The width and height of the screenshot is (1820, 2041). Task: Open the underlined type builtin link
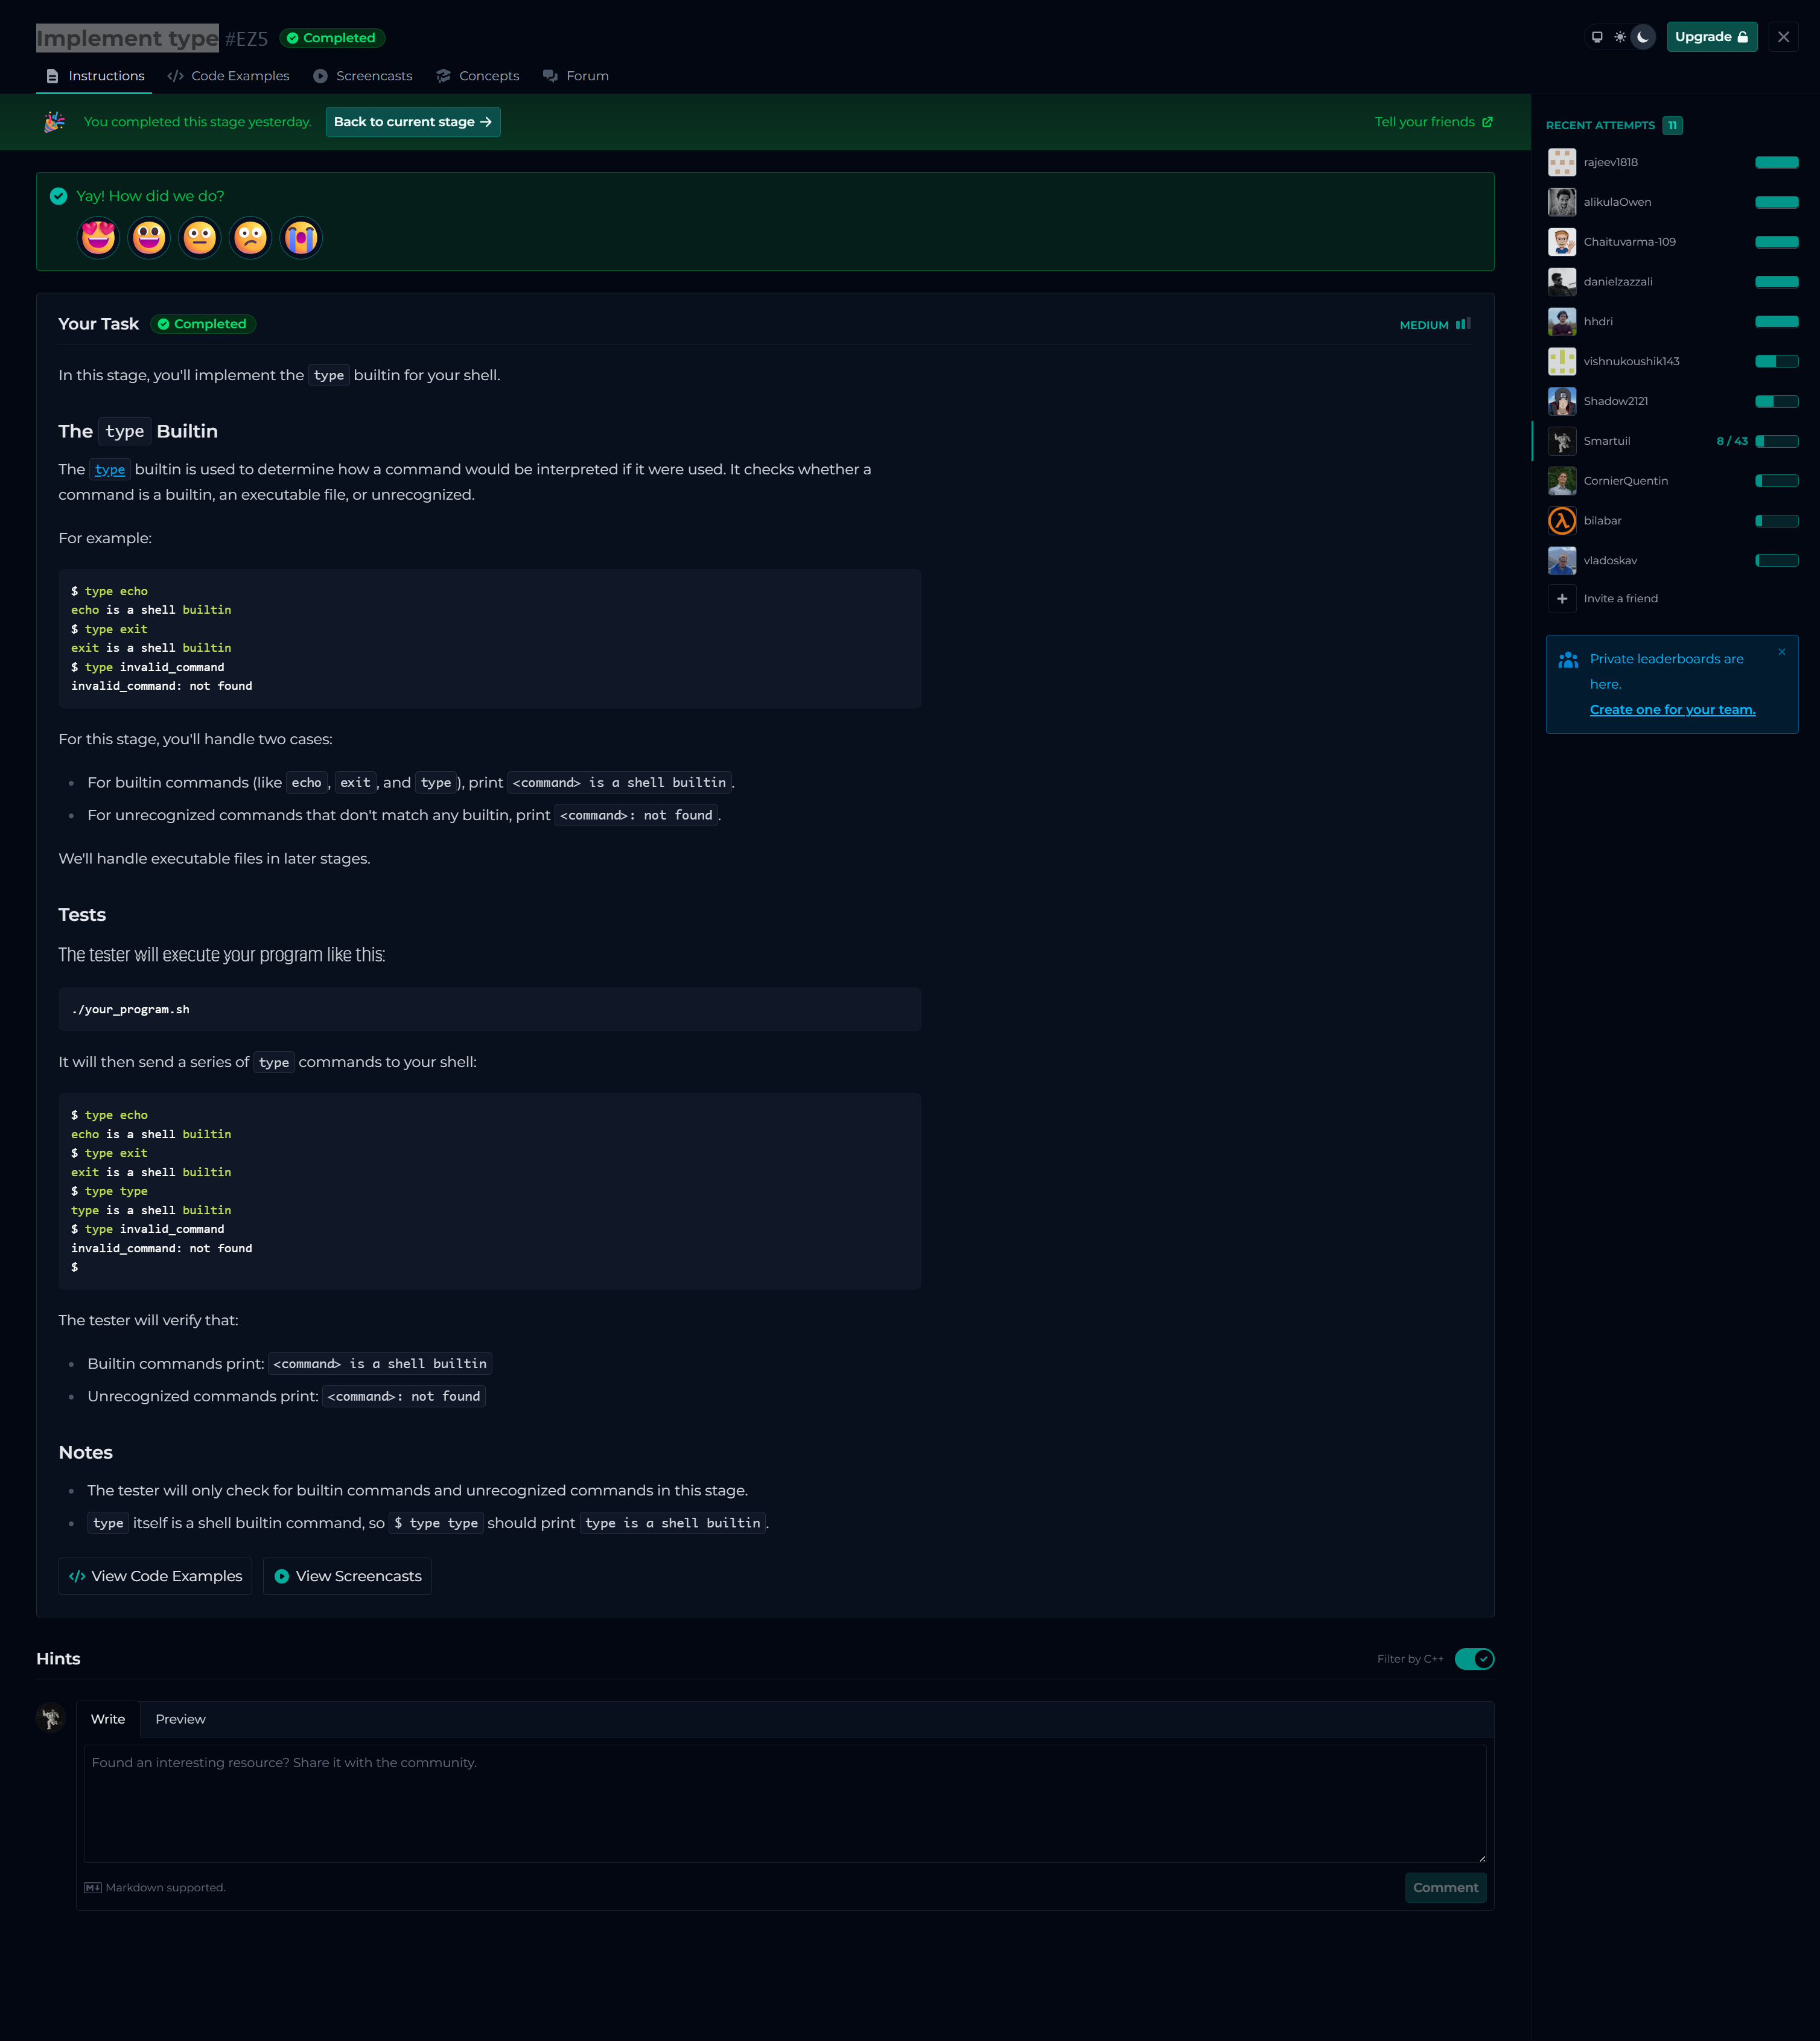[x=110, y=470]
